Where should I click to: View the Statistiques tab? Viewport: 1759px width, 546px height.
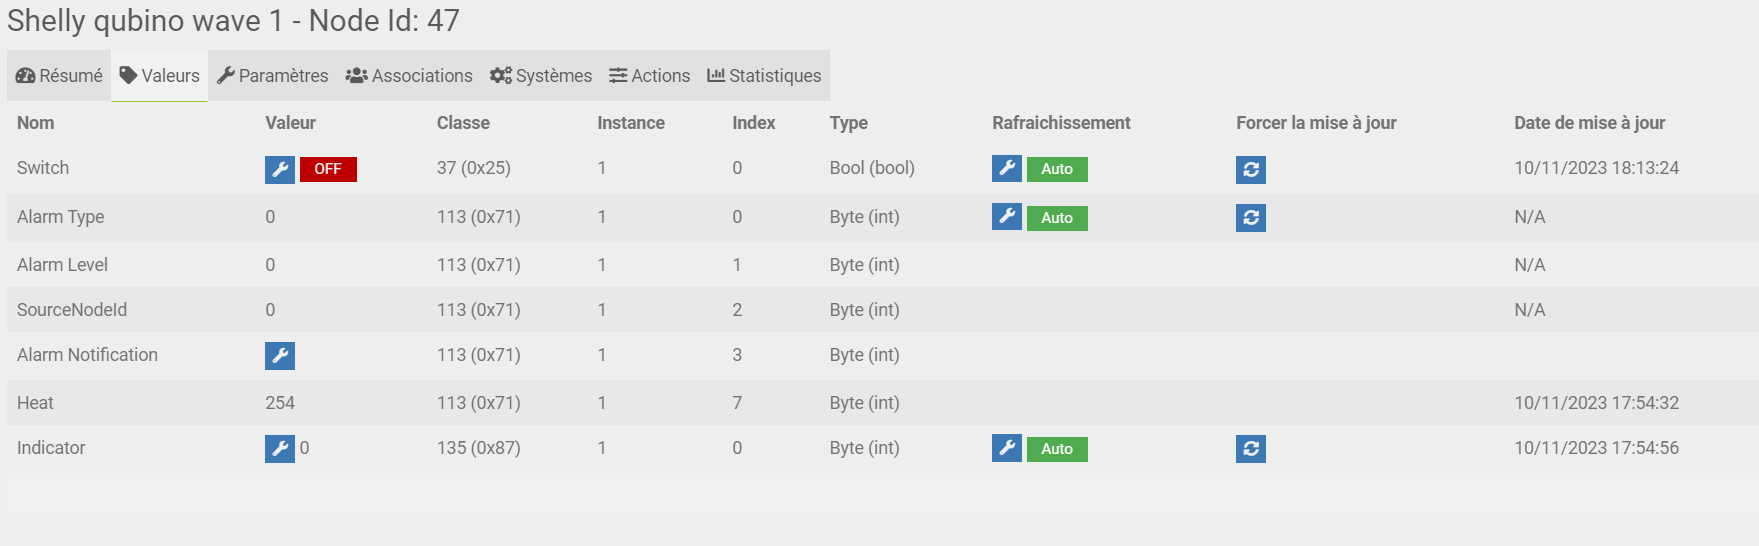[x=764, y=76]
